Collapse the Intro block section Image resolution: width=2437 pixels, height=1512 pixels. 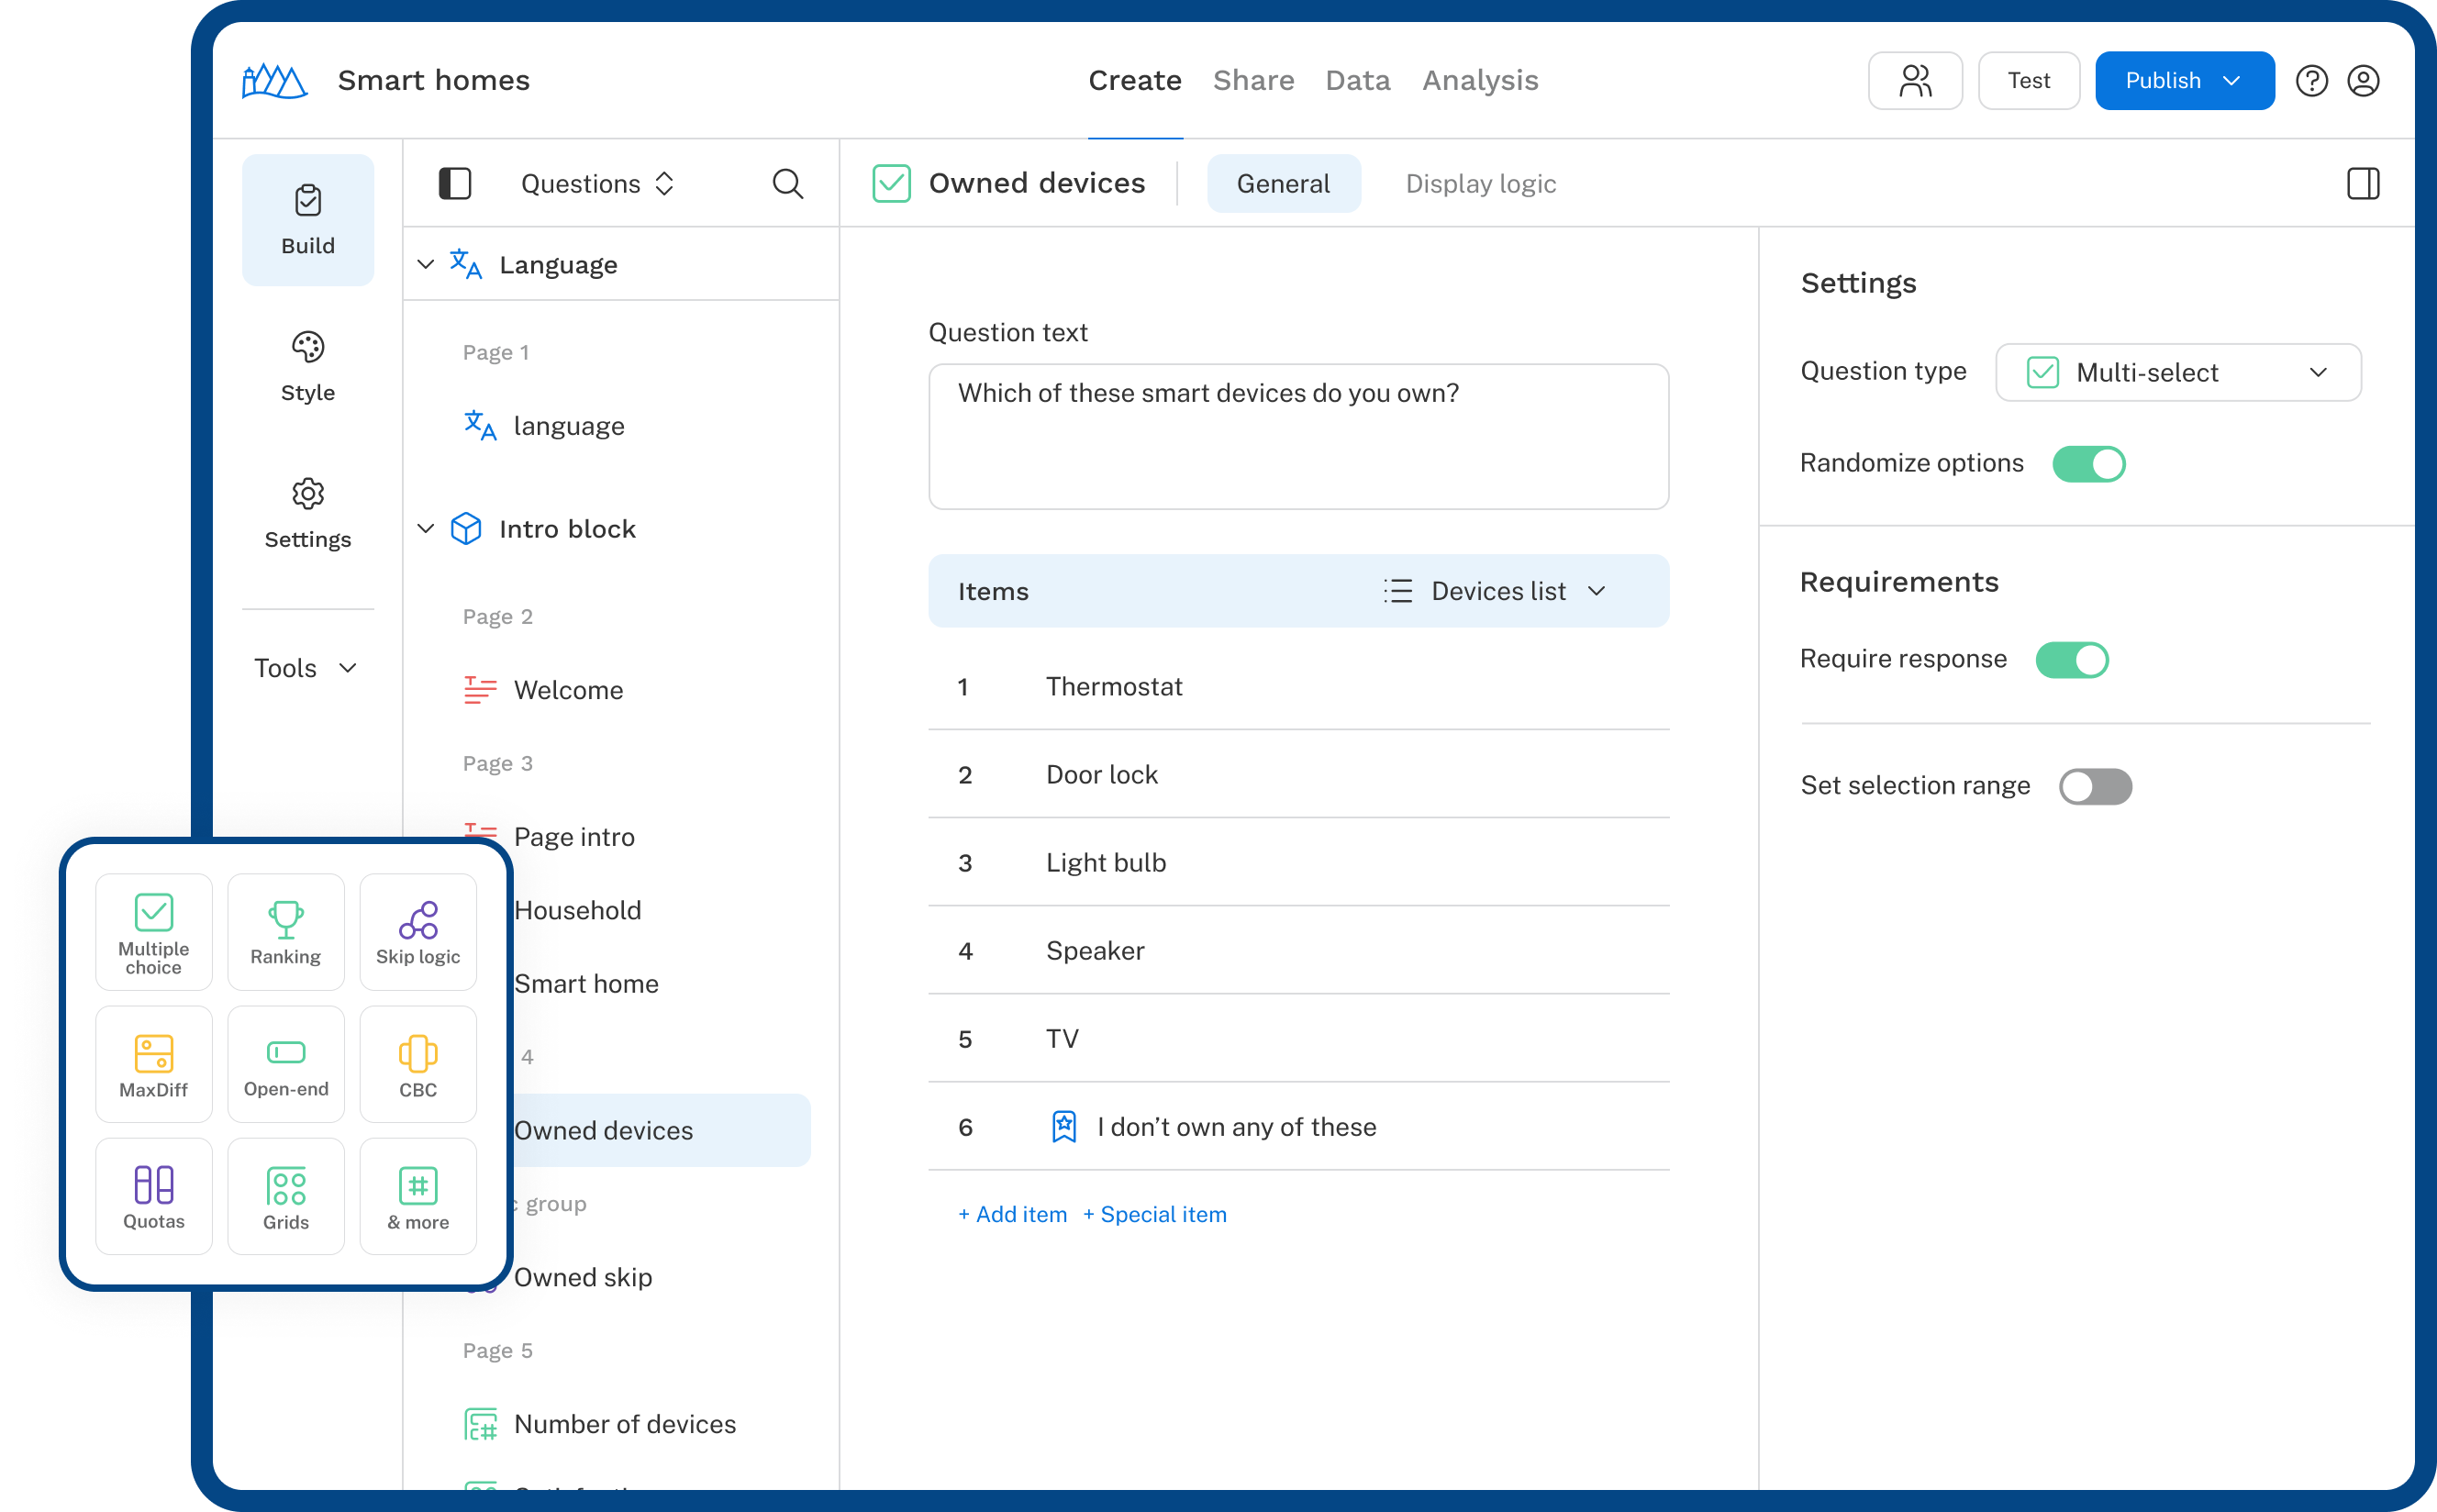pos(425,528)
